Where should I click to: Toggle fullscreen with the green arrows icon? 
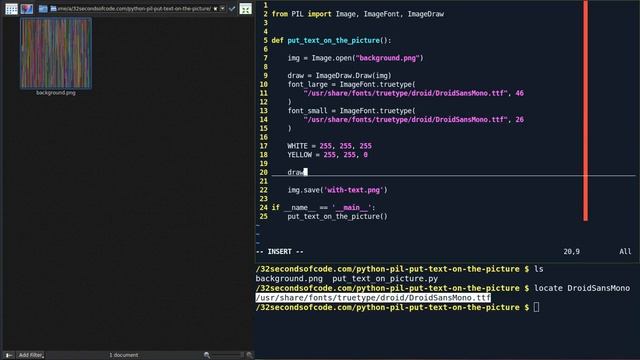(x=245, y=9)
